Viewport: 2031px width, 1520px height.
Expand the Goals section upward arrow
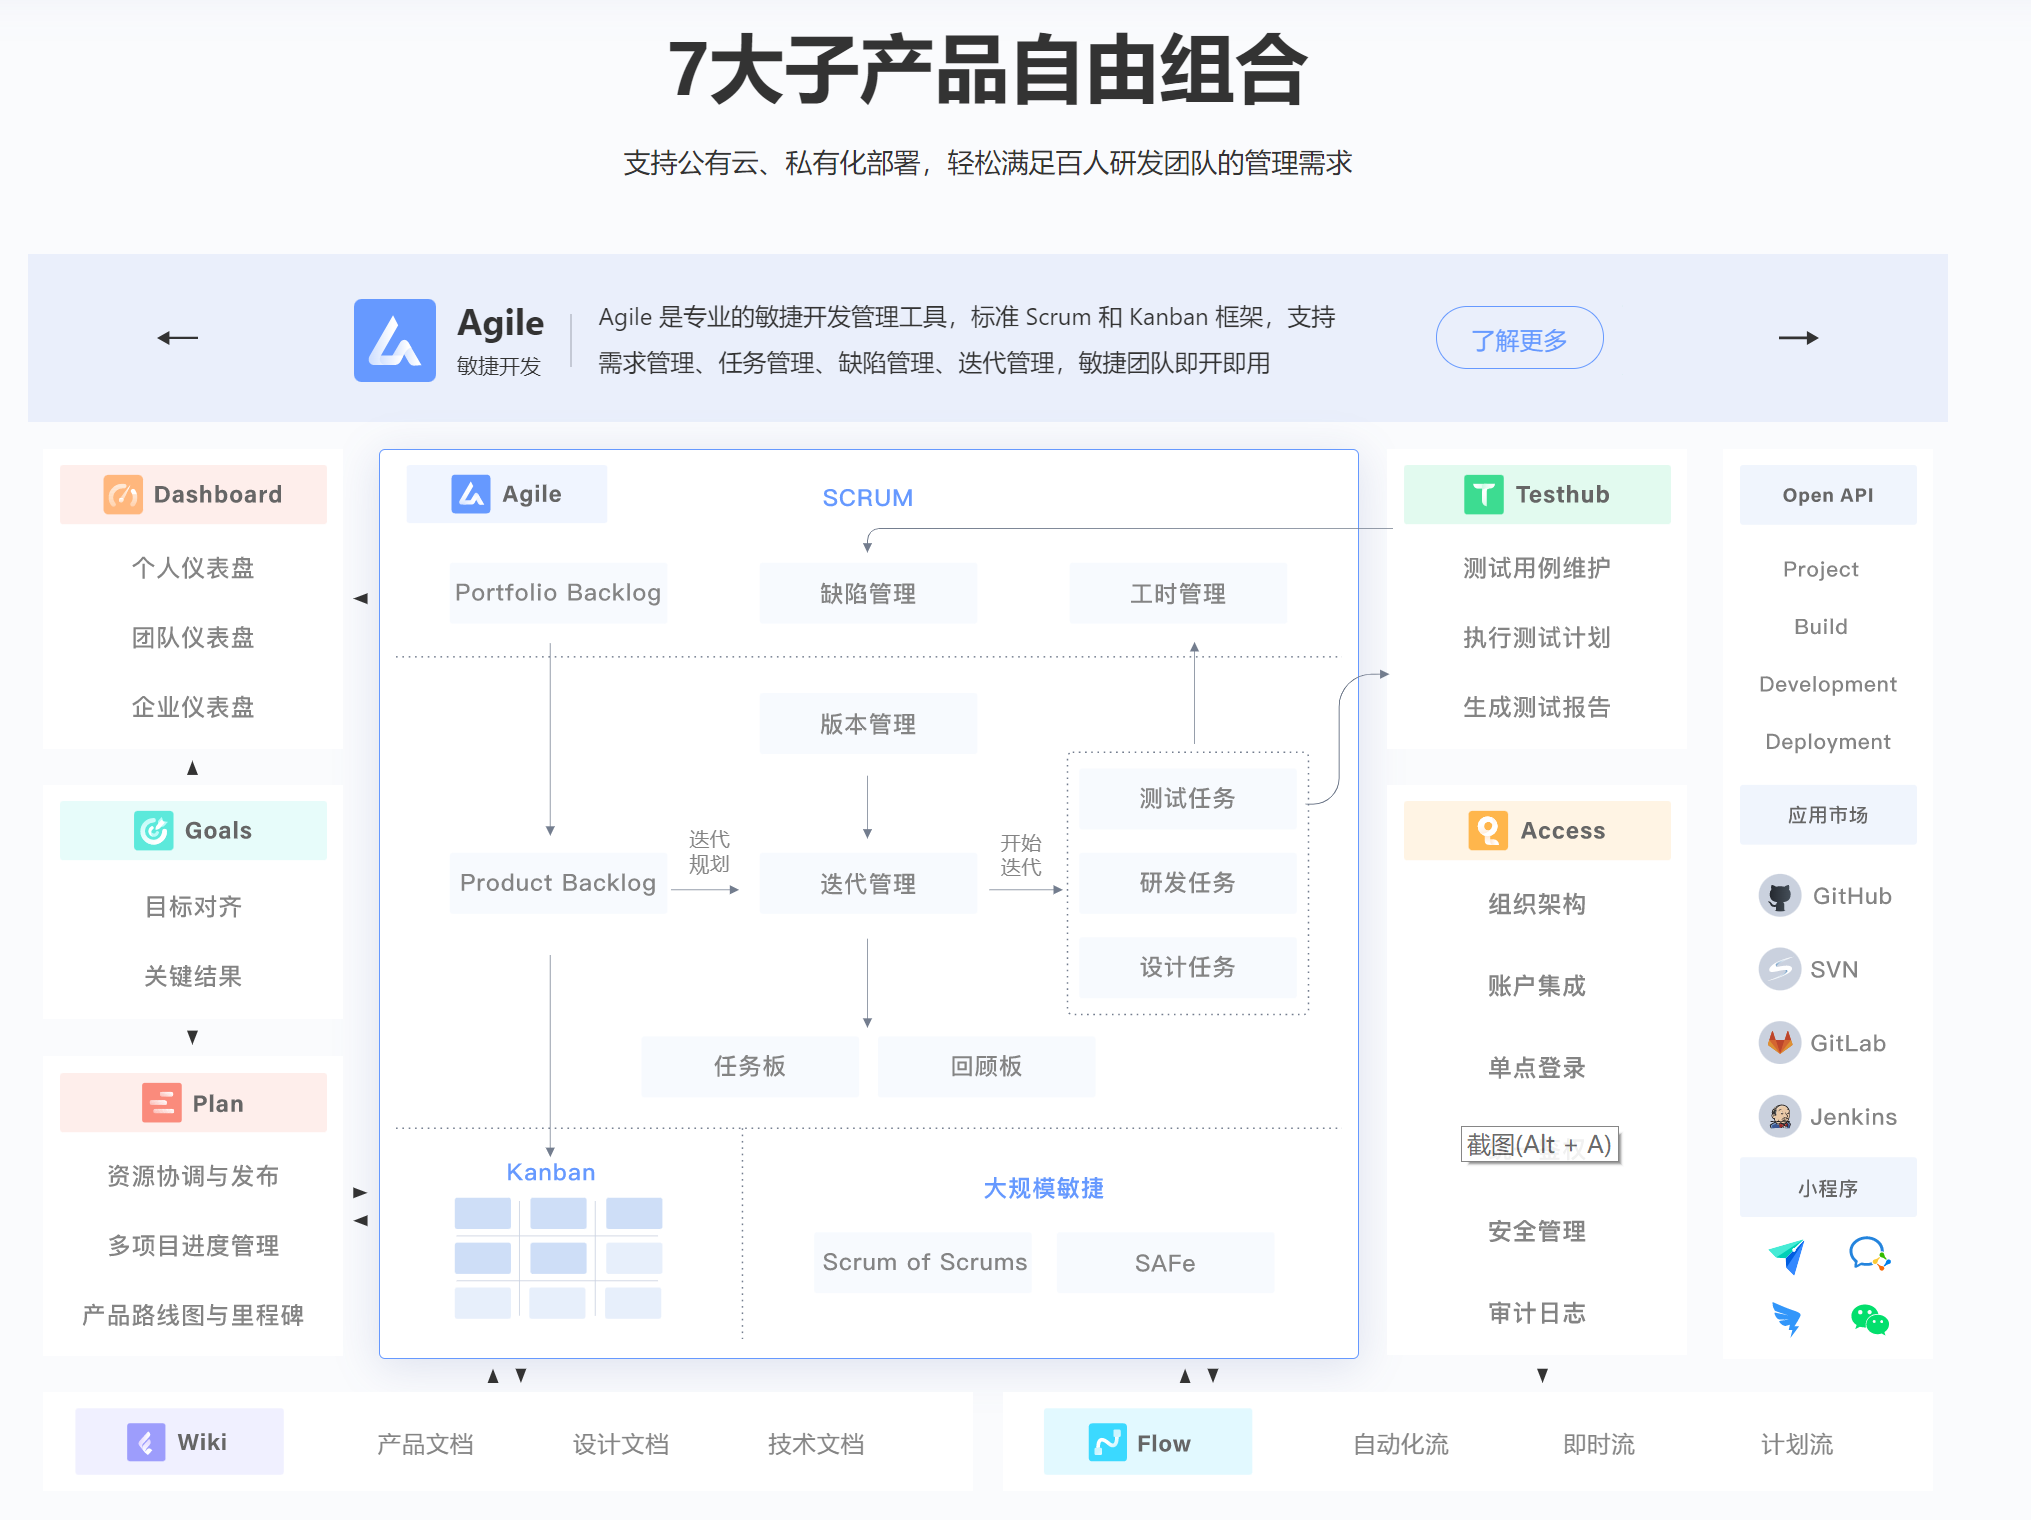click(x=192, y=768)
